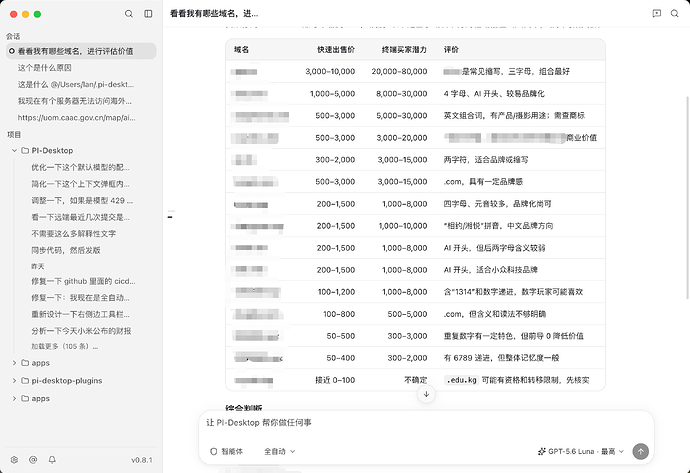
Task: Open the notifications bell icon
Action: pyautogui.click(x=52, y=460)
